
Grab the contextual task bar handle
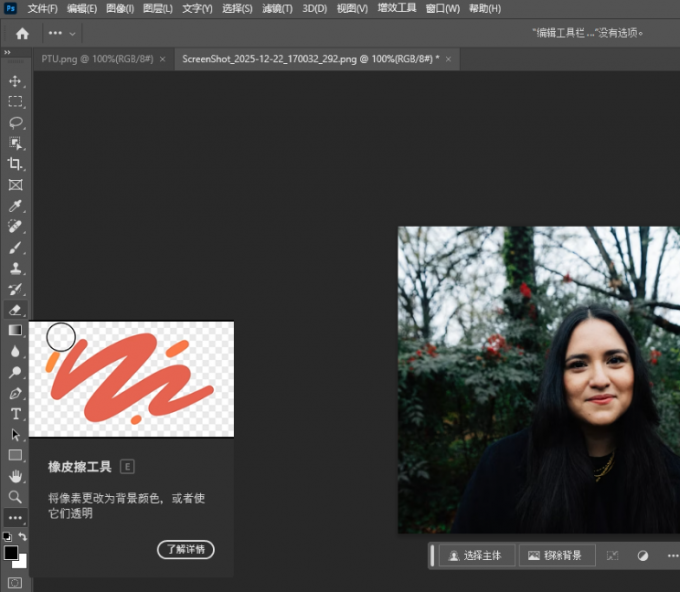(x=432, y=556)
